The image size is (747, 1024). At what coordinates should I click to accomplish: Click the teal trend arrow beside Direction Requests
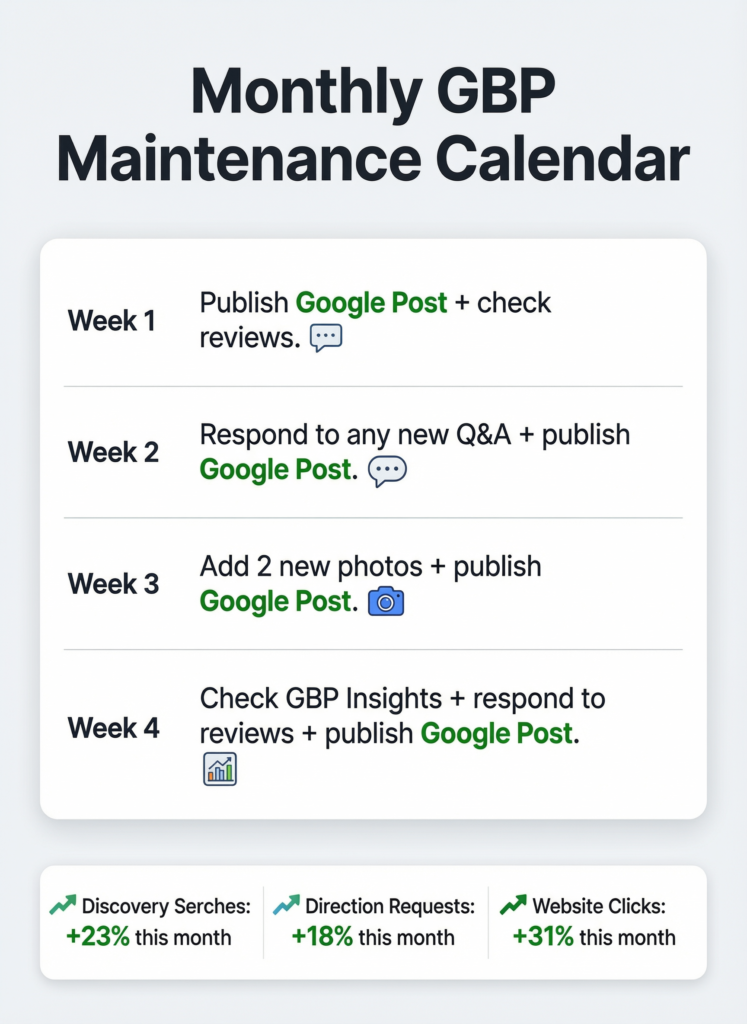tap(286, 904)
